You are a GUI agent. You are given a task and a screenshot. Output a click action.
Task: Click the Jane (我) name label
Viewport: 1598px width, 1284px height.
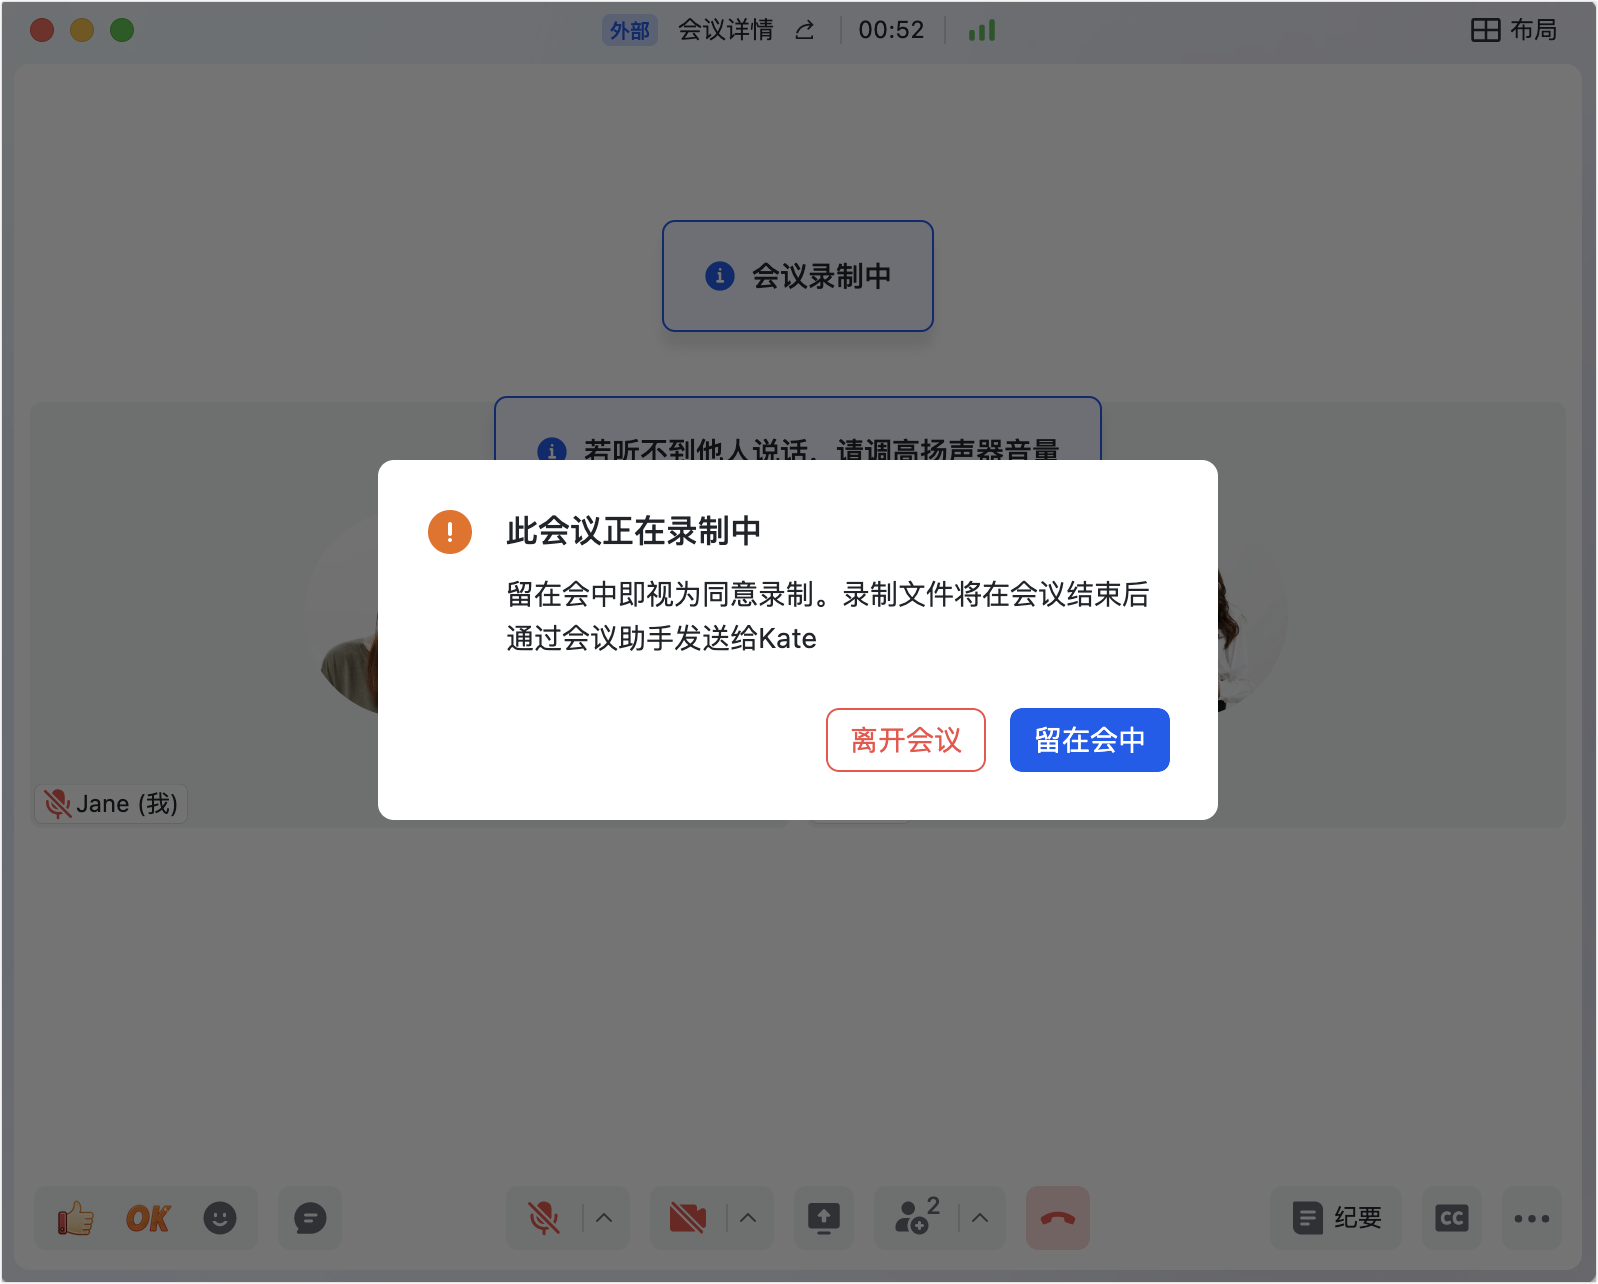pyautogui.click(x=111, y=804)
